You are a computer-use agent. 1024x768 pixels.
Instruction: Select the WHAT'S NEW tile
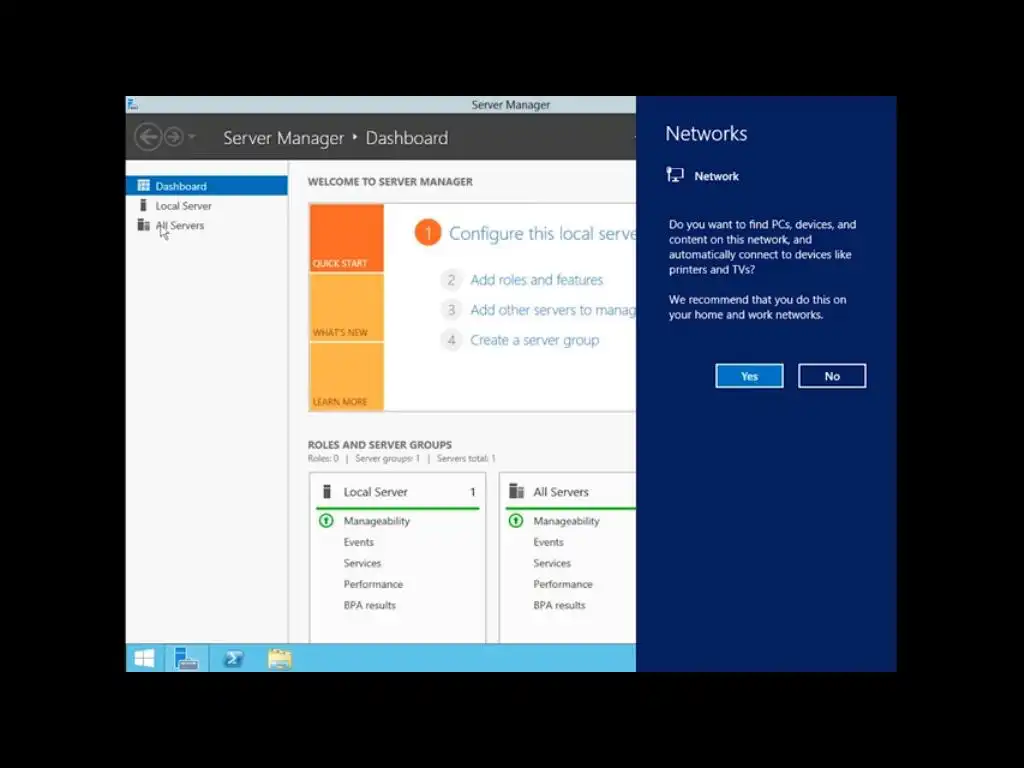tap(346, 308)
